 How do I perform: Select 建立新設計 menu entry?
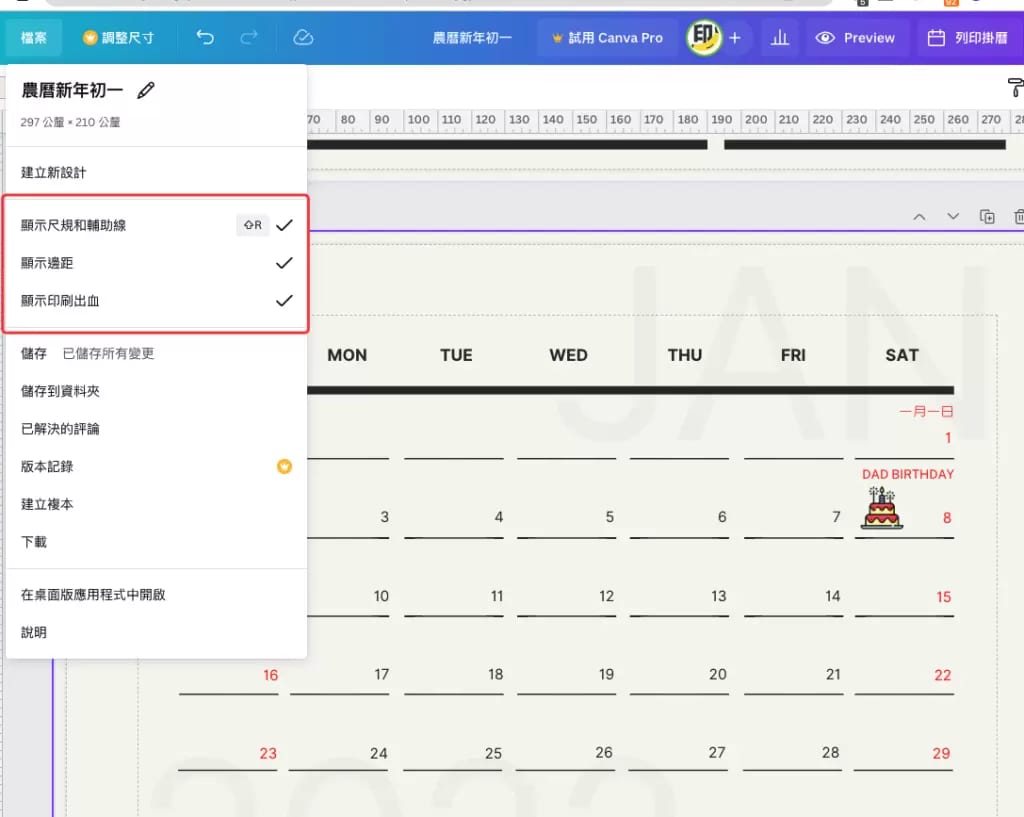coord(155,172)
